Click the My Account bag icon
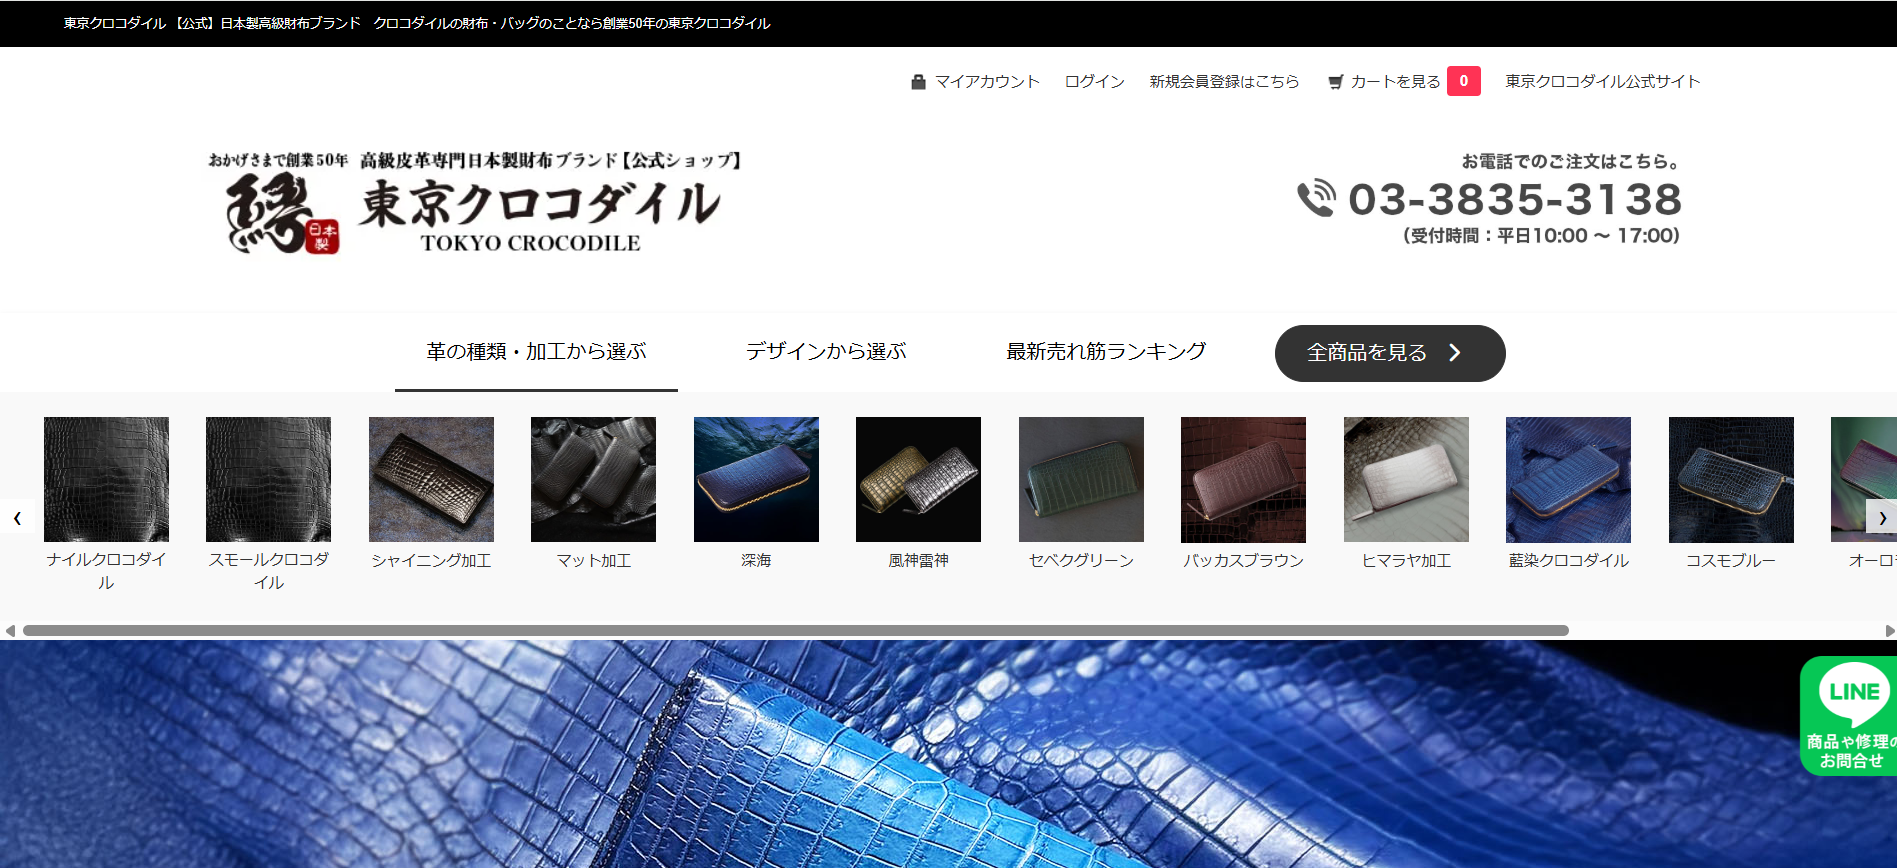The width and height of the screenshot is (1897, 868). point(918,82)
